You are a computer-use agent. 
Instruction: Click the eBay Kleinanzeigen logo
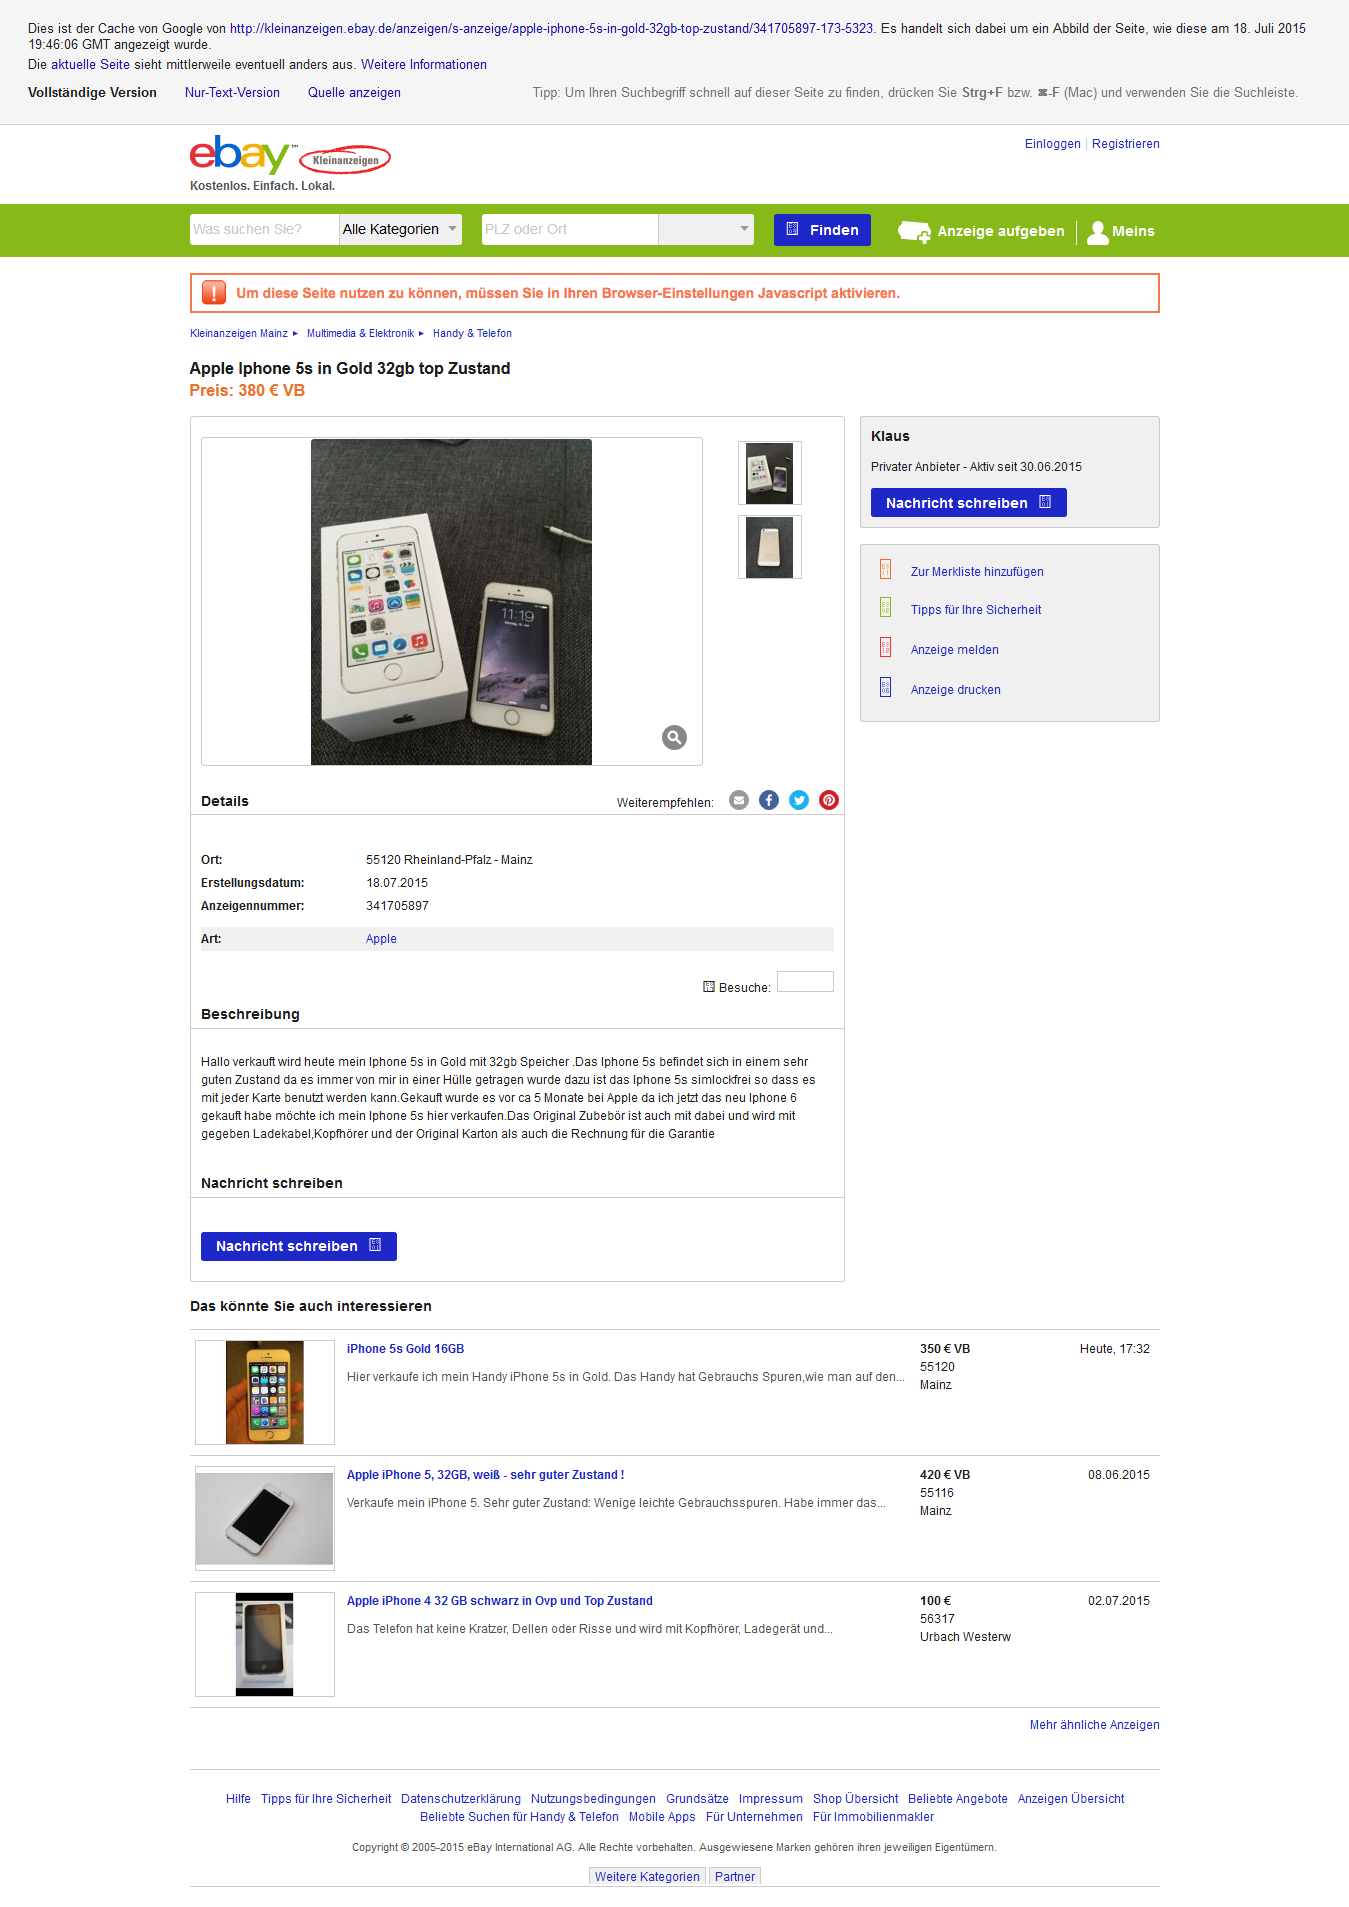pos(290,156)
